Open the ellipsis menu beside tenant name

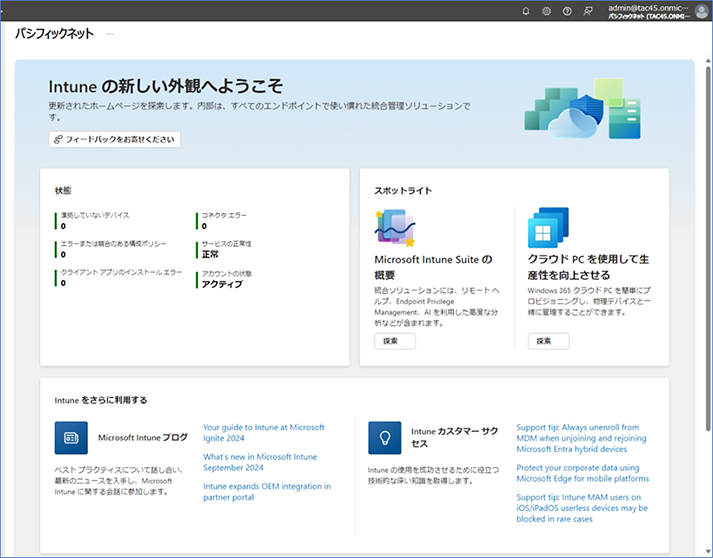[x=110, y=34]
